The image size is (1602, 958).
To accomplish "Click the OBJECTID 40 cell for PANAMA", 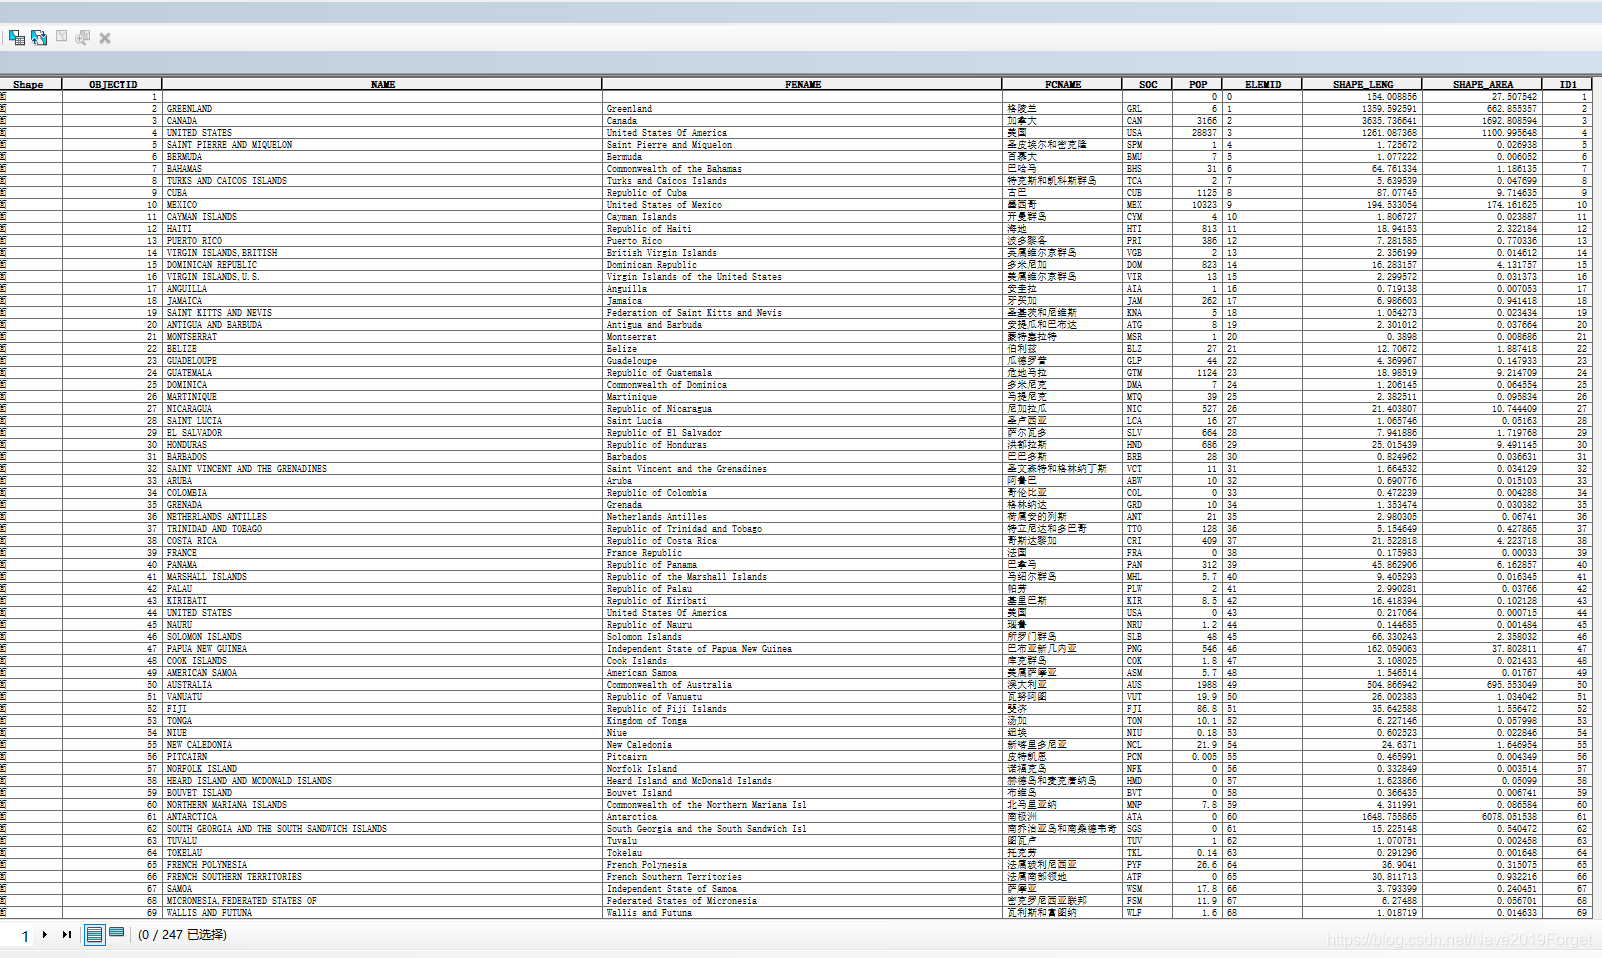I will coord(113,565).
